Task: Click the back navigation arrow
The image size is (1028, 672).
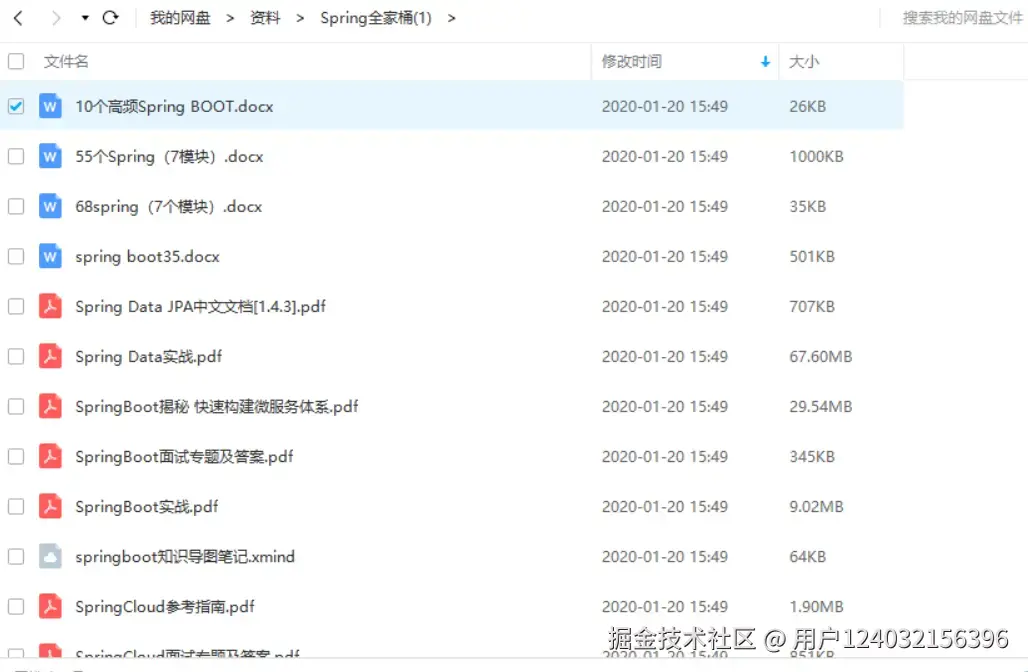Action: [x=16, y=17]
